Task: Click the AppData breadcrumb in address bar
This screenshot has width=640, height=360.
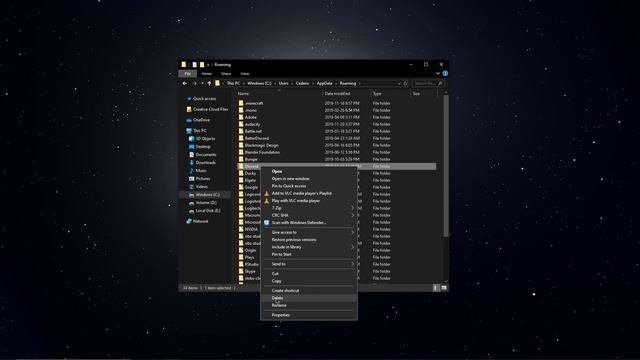Action: (x=324, y=83)
